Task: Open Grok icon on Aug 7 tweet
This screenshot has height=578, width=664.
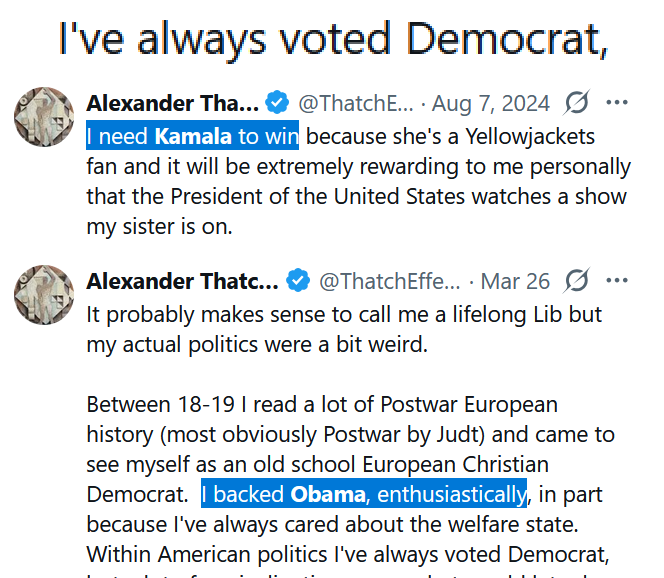Action: coord(577,102)
